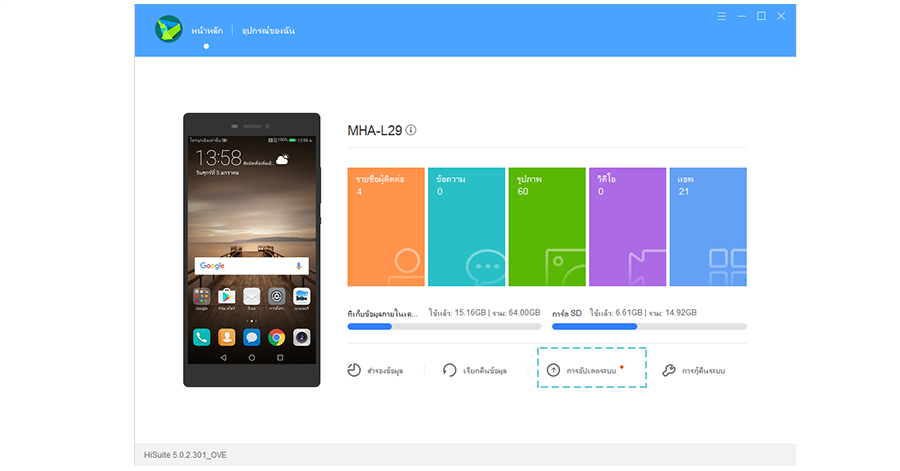The height and width of the screenshot is (471, 900).
Task: Open system recovery (การกู้คืนระบบ)
Action: point(693,370)
